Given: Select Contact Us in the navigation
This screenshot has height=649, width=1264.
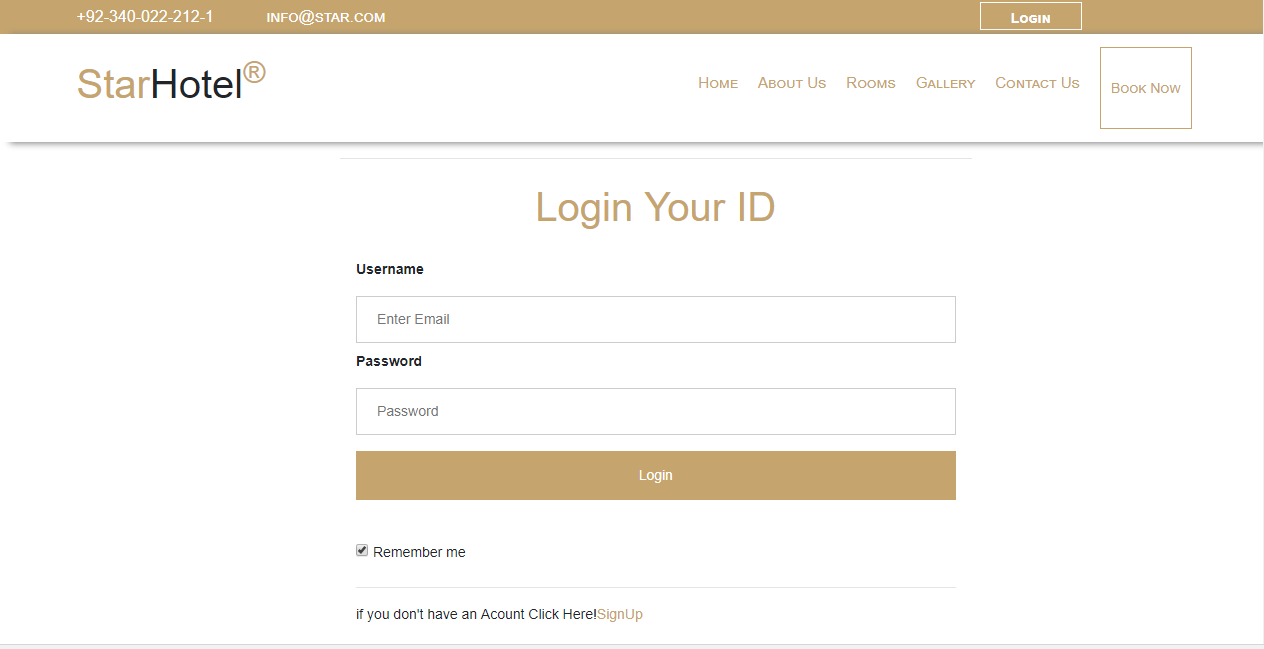Looking at the screenshot, I should point(1037,83).
